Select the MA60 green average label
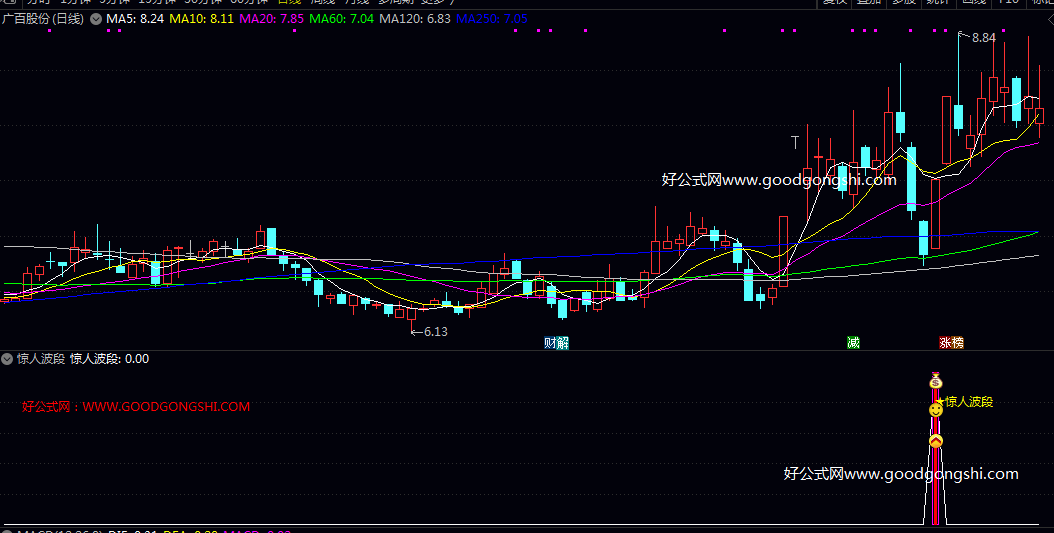The width and height of the screenshot is (1054, 533). pyautogui.click(x=341, y=19)
